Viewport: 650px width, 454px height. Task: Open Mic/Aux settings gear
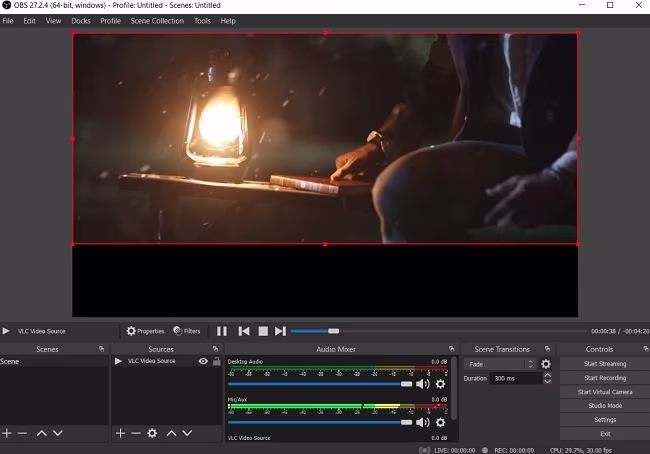click(440, 422)
